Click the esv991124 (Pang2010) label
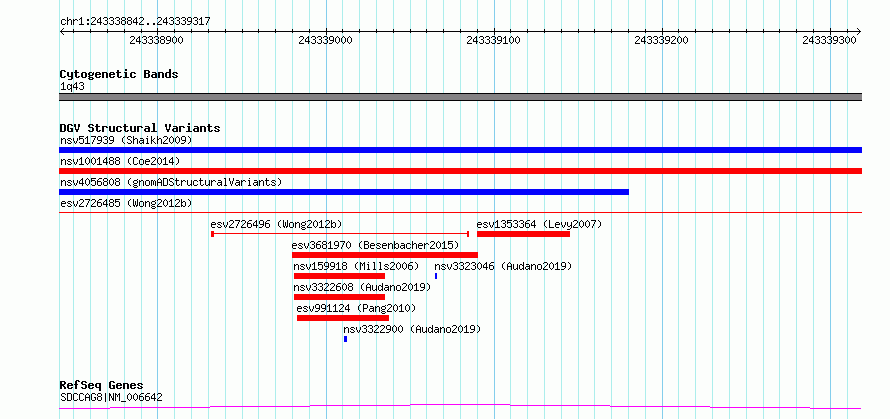 pos(356,308)
